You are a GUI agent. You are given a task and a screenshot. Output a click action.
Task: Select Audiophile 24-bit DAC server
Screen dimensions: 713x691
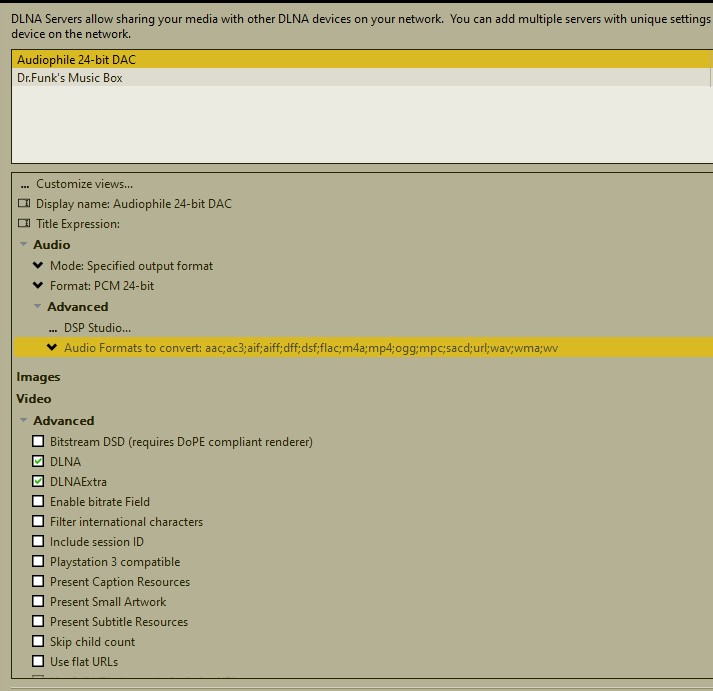[76, 60]
